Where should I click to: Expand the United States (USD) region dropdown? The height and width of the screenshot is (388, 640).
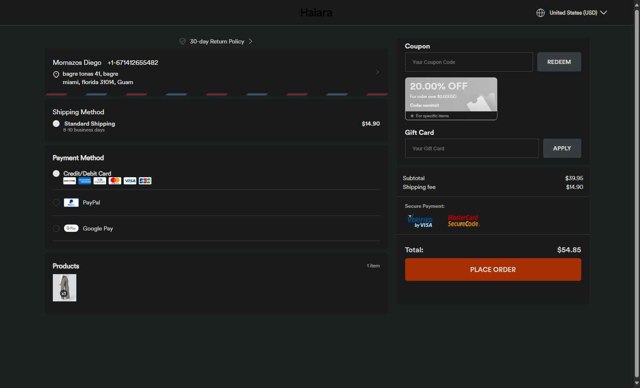click(x=578, y=13)
